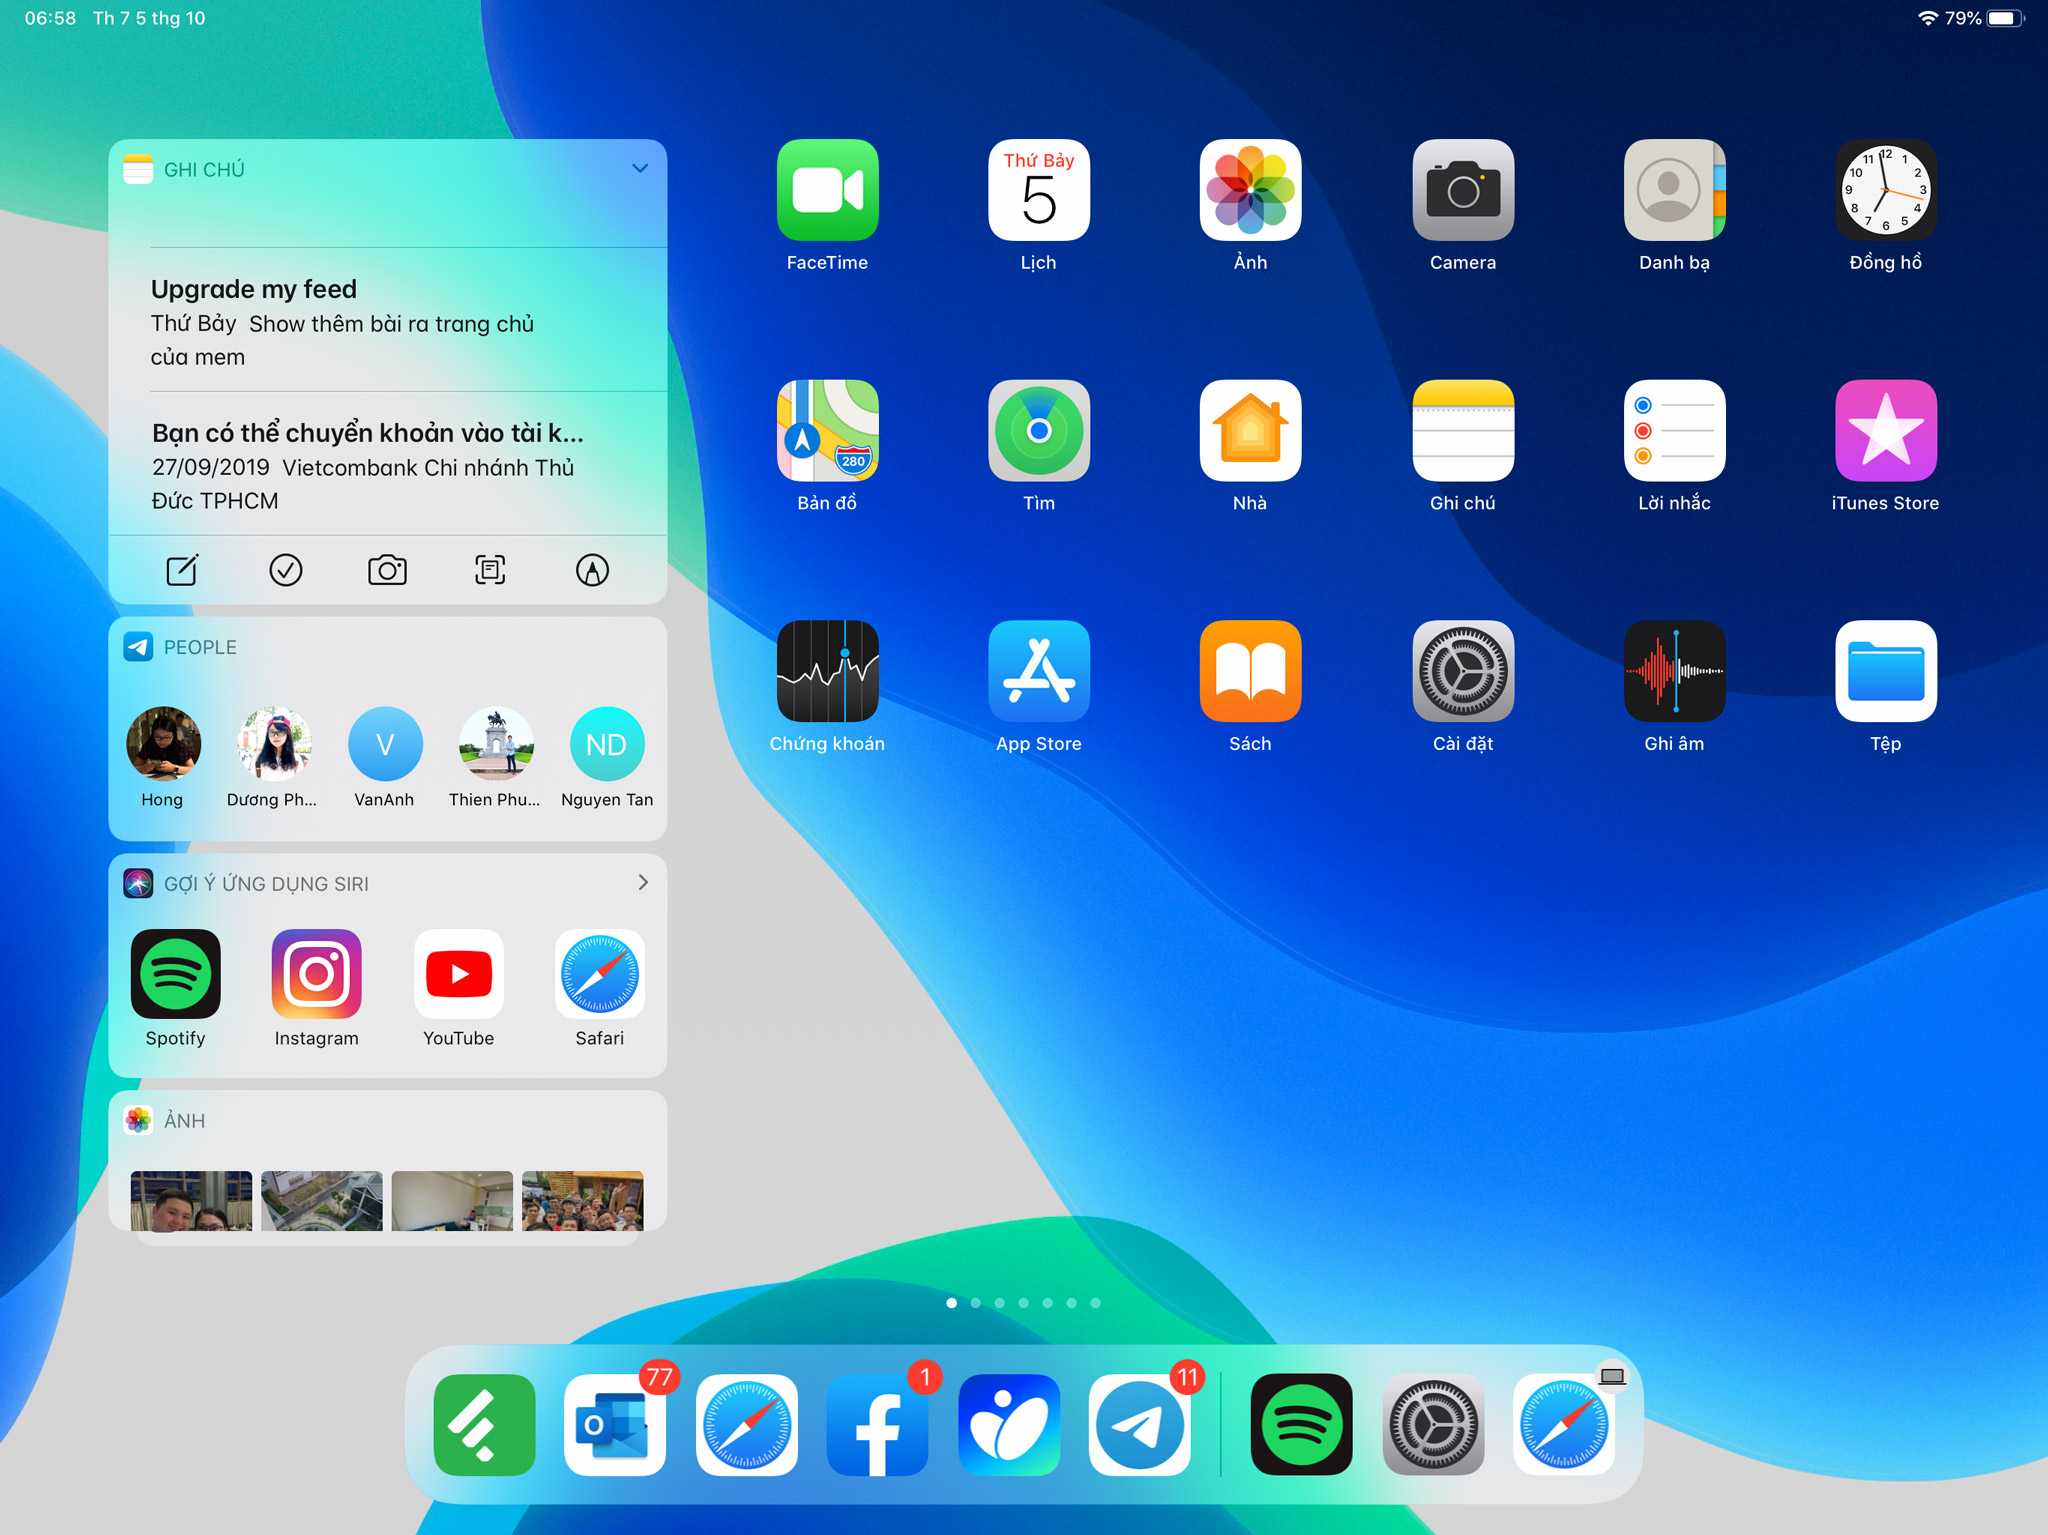Open the App Store
2048x1535 pixels.
coord(1039,671)
